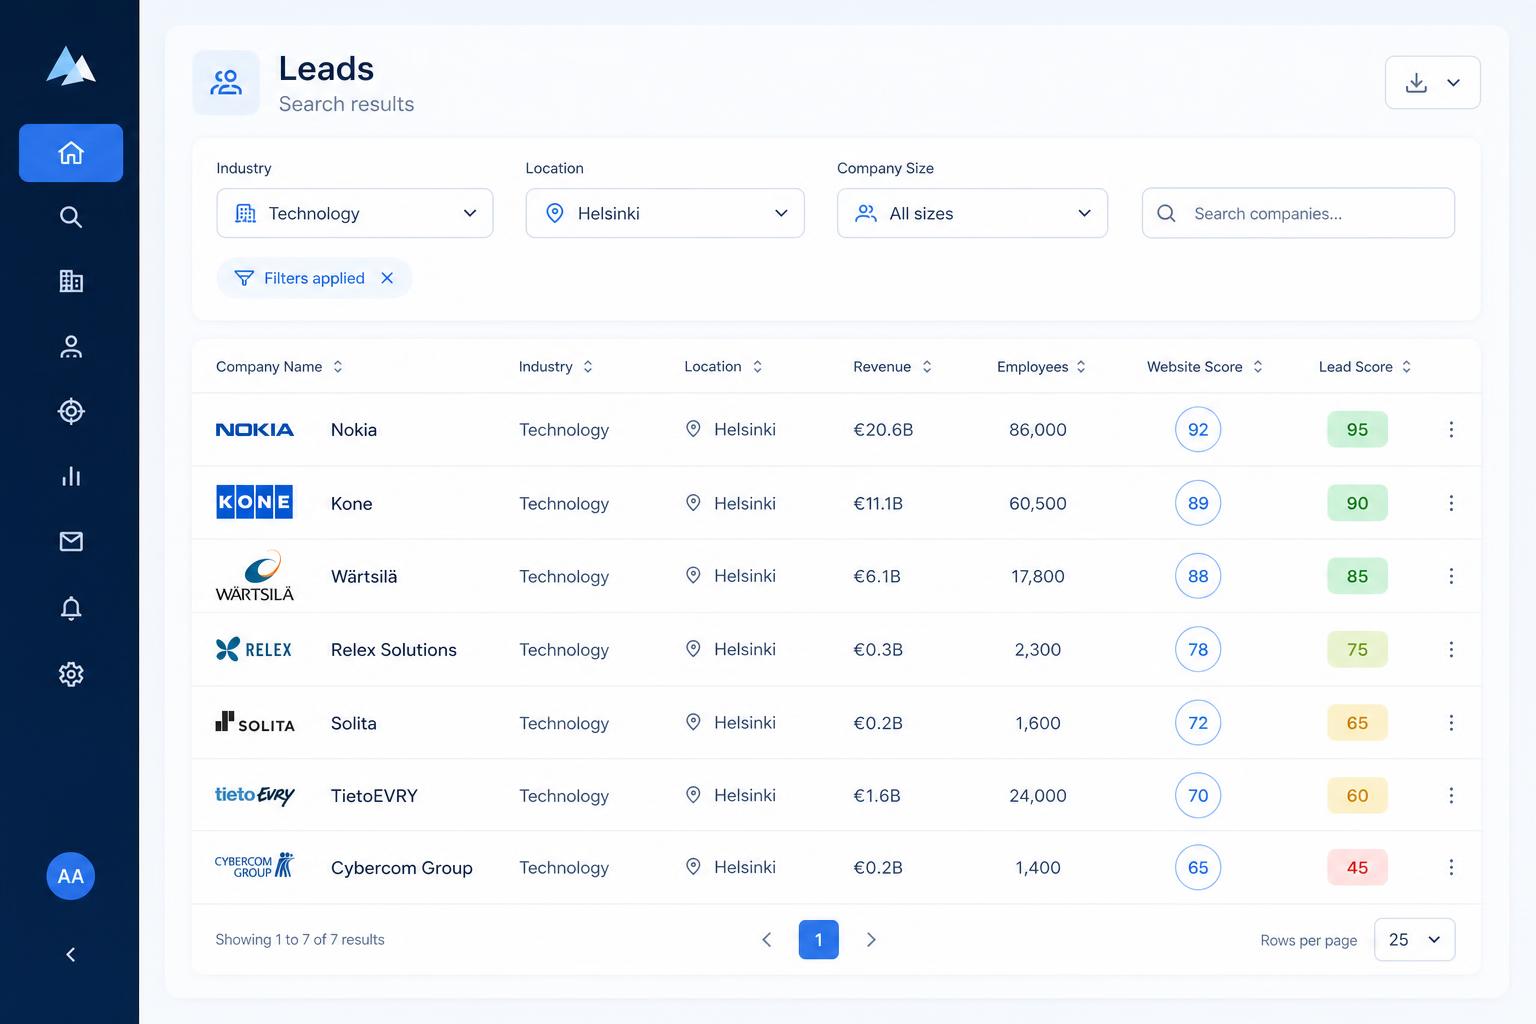Sort by Lead Score column header
1536x1024 pixels.
(1365, 367)
